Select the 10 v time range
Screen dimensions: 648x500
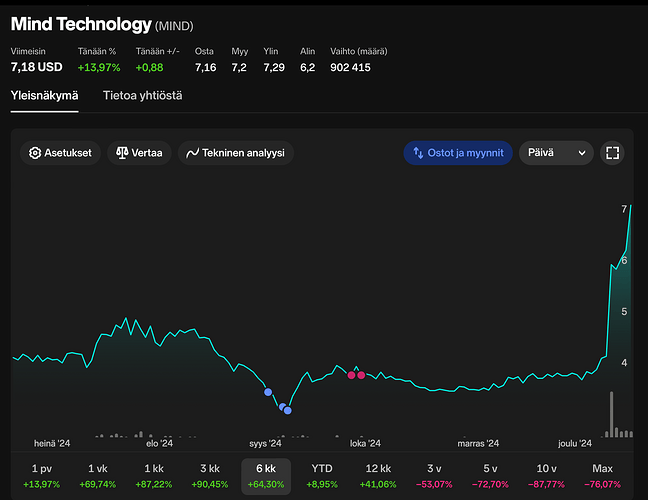pos(546,476)
